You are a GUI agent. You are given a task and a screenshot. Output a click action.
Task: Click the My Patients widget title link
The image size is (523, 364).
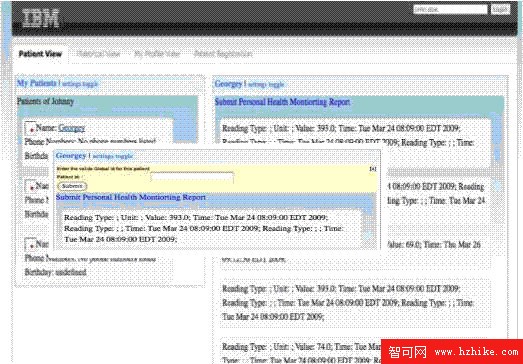click(x=37, y=83)
